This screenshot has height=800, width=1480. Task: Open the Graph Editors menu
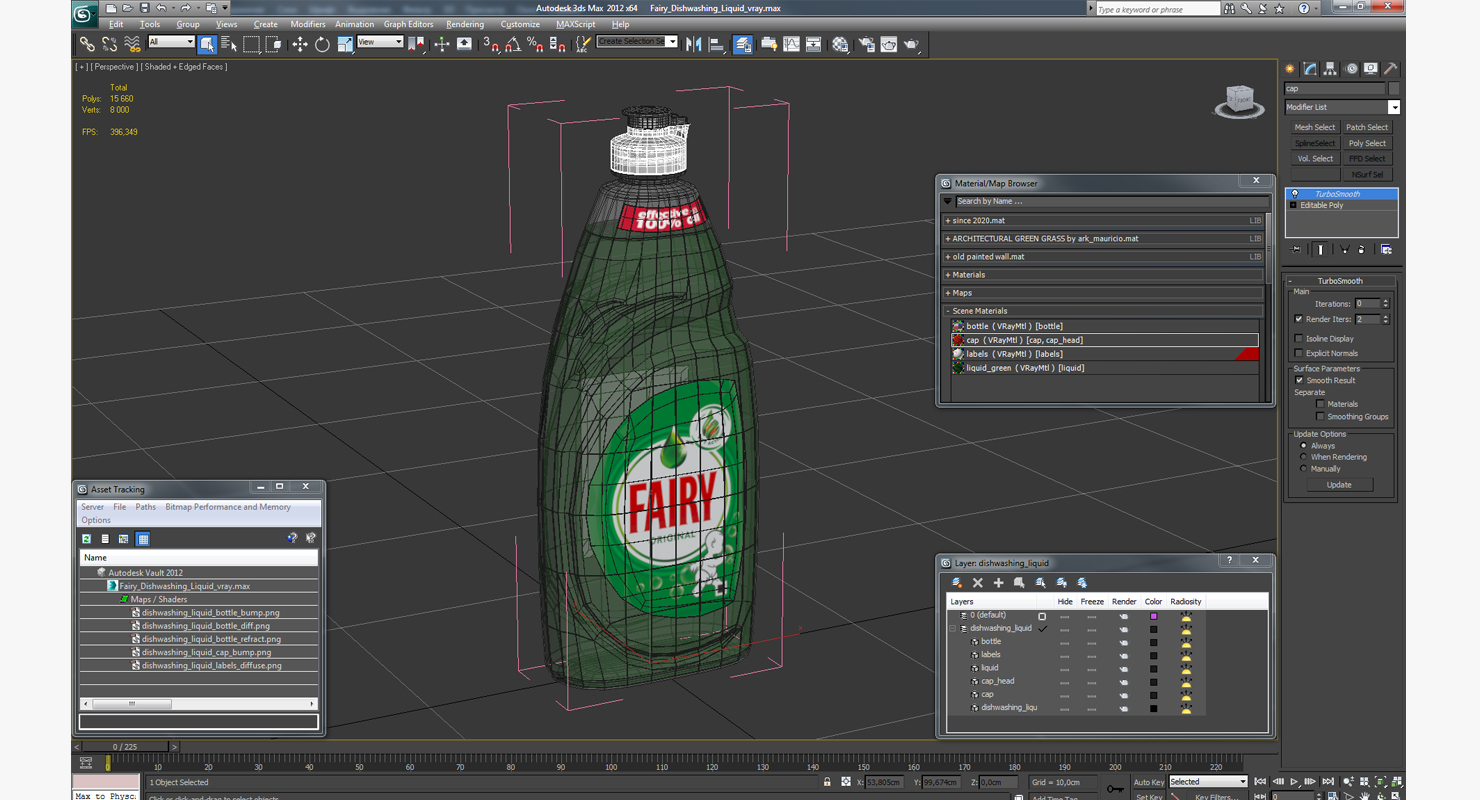click(409, 24)
